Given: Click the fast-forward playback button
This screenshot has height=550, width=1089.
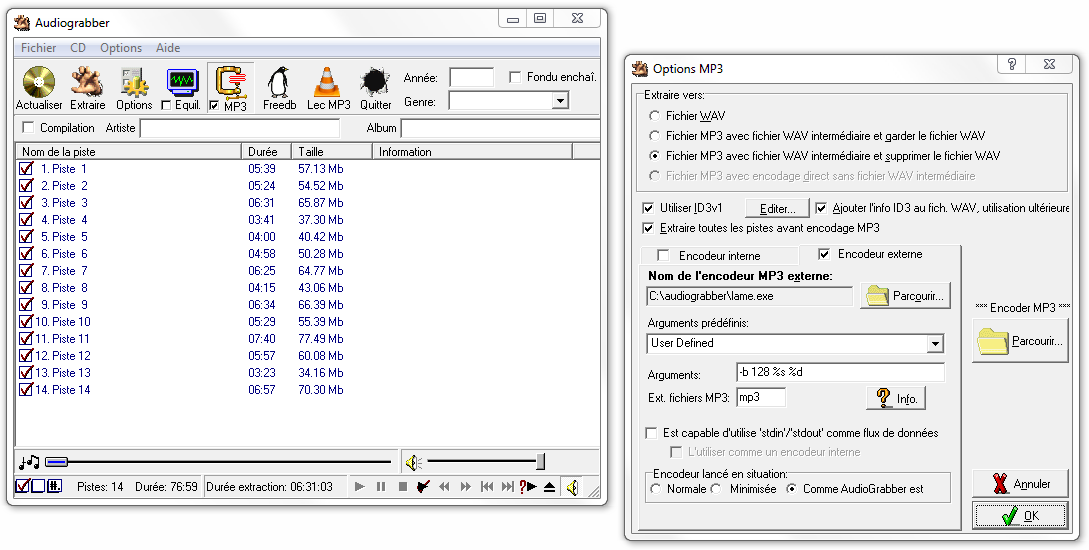Looking at the screenshot, I should point(465,487).
